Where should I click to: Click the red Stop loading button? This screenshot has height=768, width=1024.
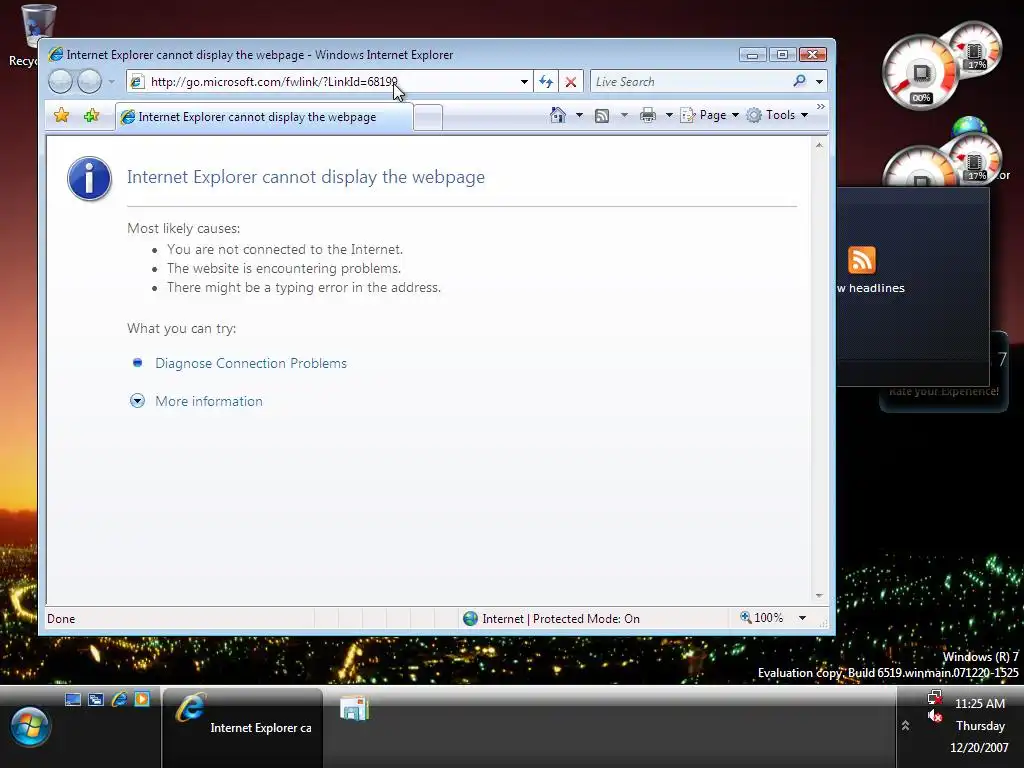(x=571, y=82)
